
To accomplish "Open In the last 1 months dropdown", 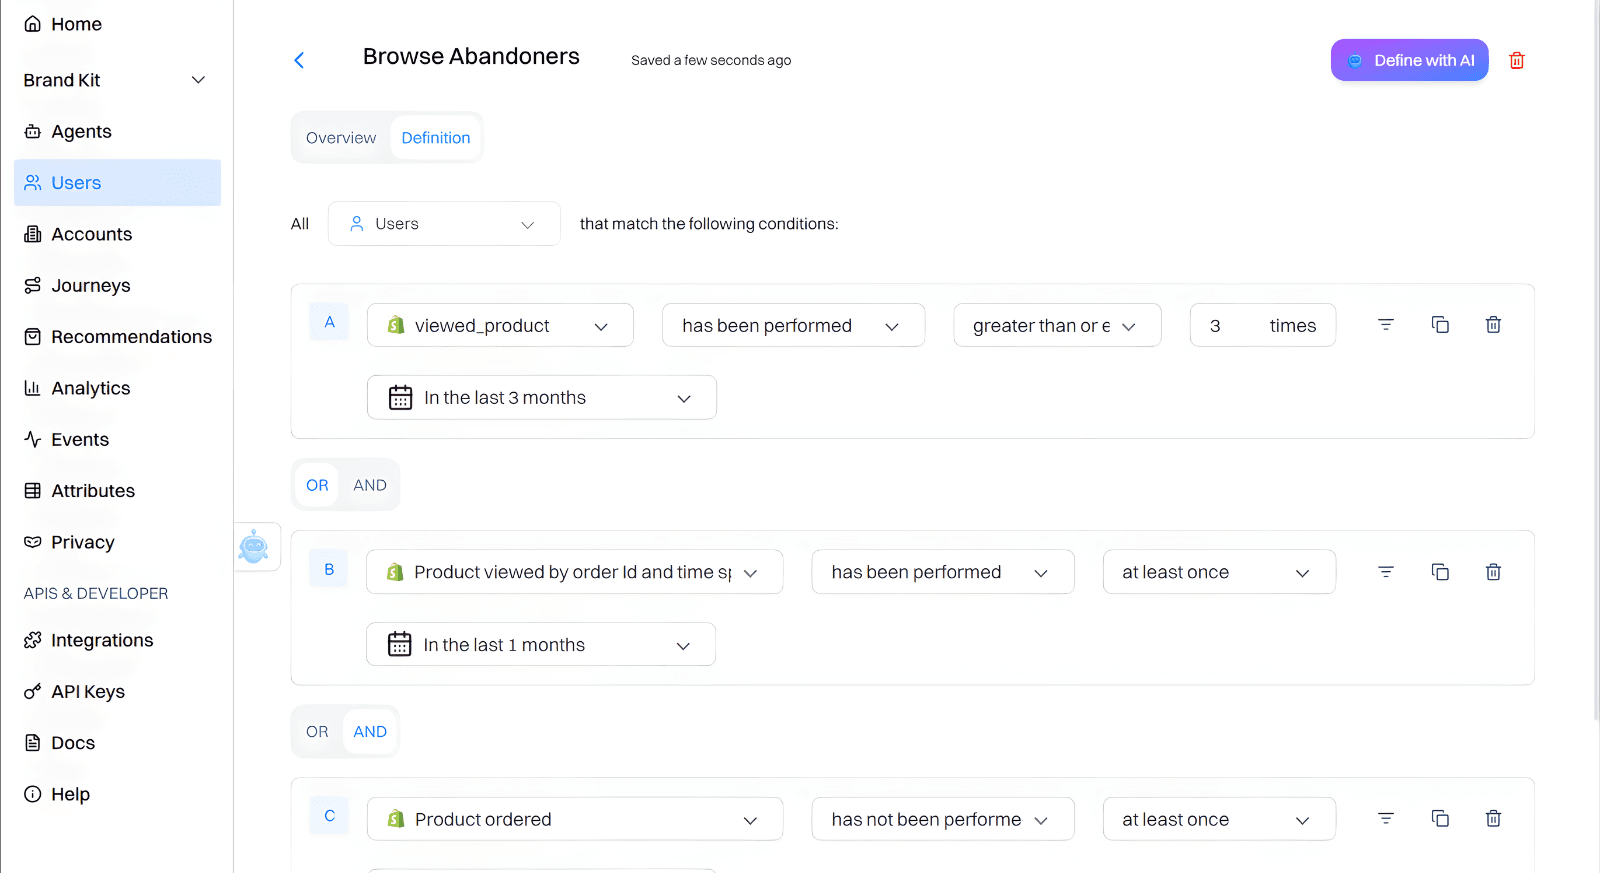I will (x=540, y=644).
